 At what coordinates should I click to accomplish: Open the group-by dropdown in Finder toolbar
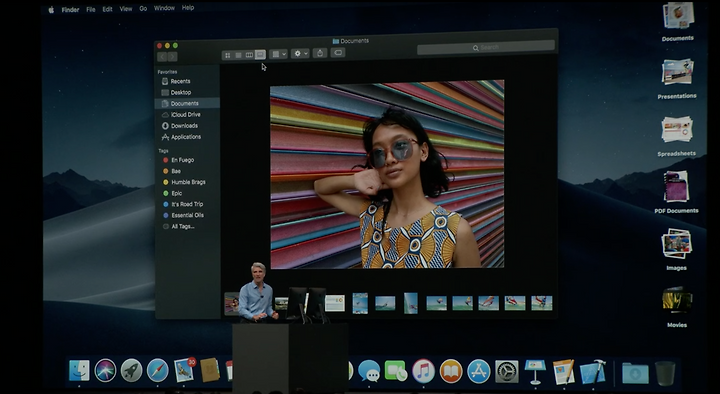[278, 54]
